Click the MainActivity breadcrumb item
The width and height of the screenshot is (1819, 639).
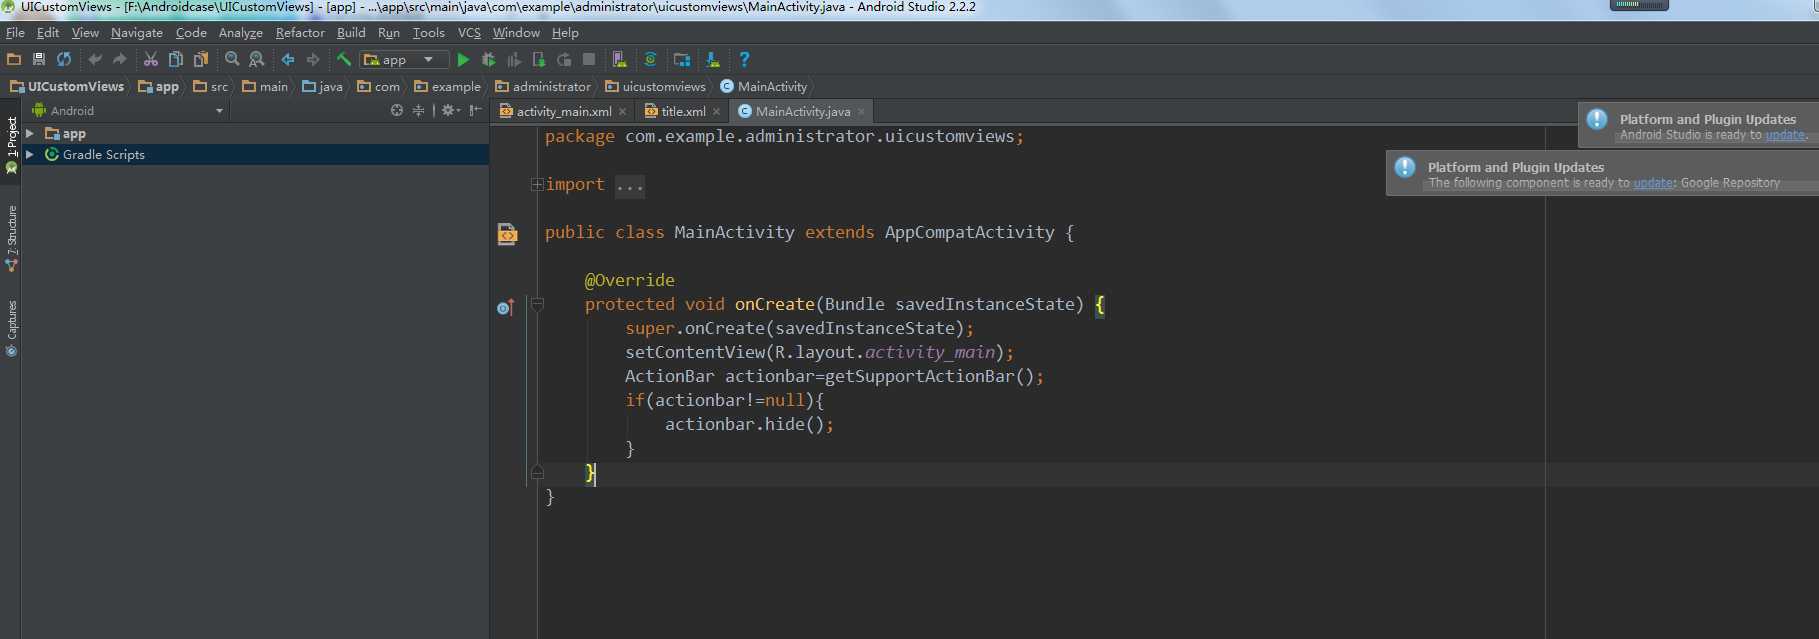(764, 87)
